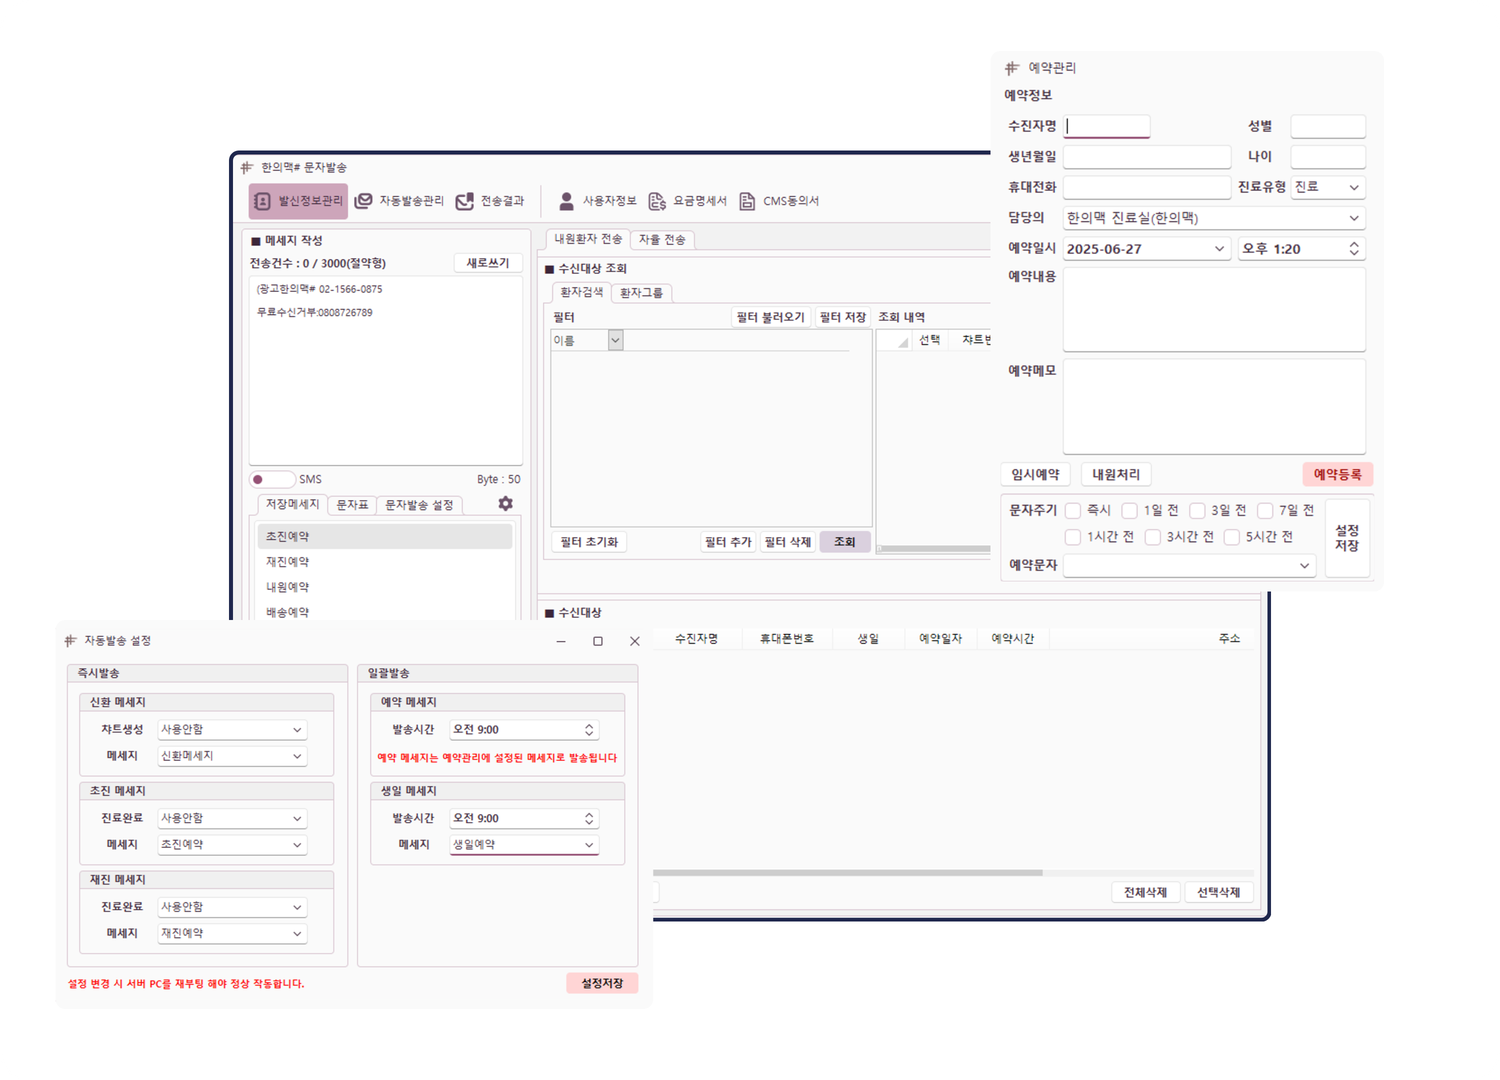
Task: Open 자동발송관리 from the toolbar
Action: [399, 201]
